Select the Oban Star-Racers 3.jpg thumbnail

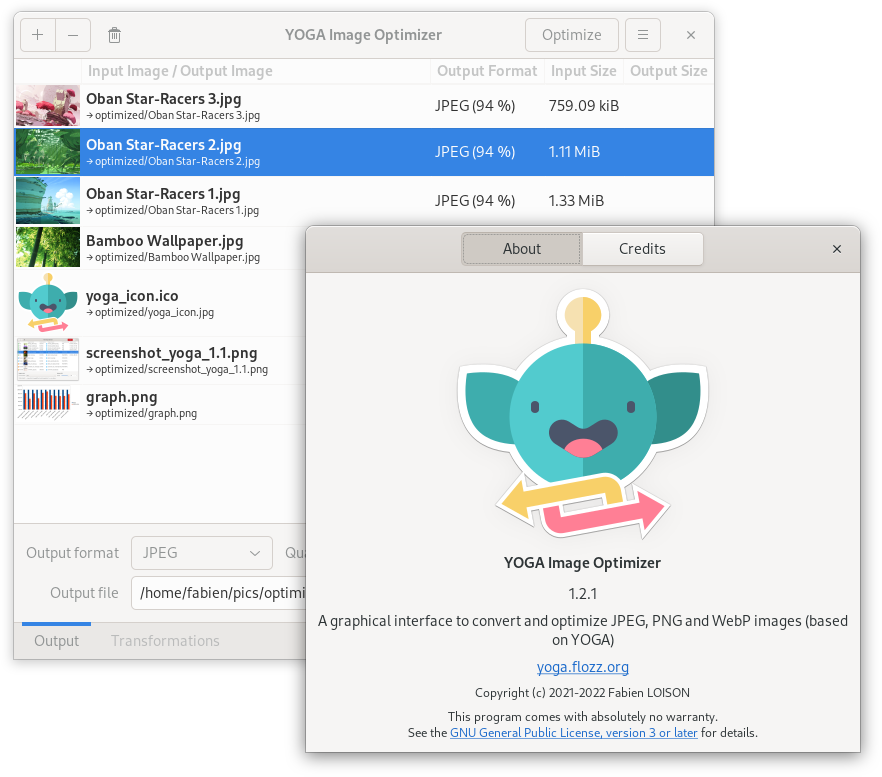(x=47, y=105)
